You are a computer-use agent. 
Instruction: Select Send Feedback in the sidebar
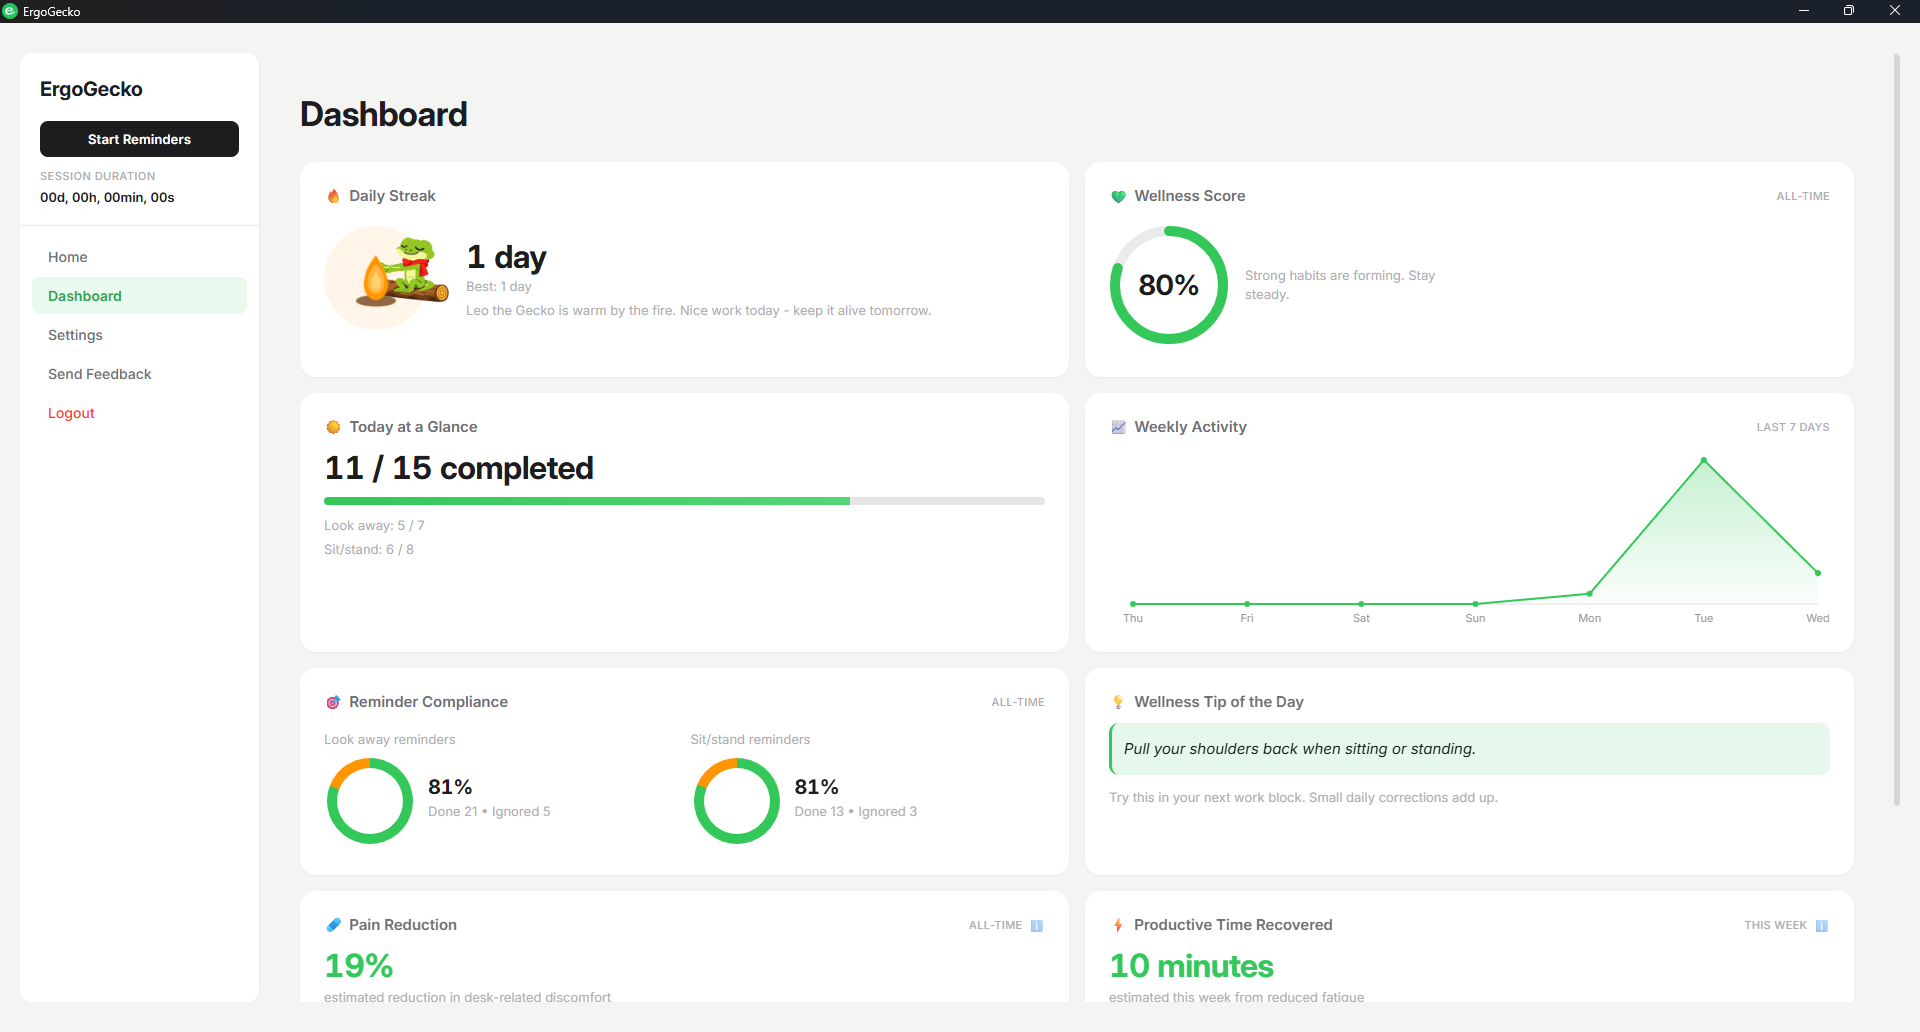click(x=99, y=373)
